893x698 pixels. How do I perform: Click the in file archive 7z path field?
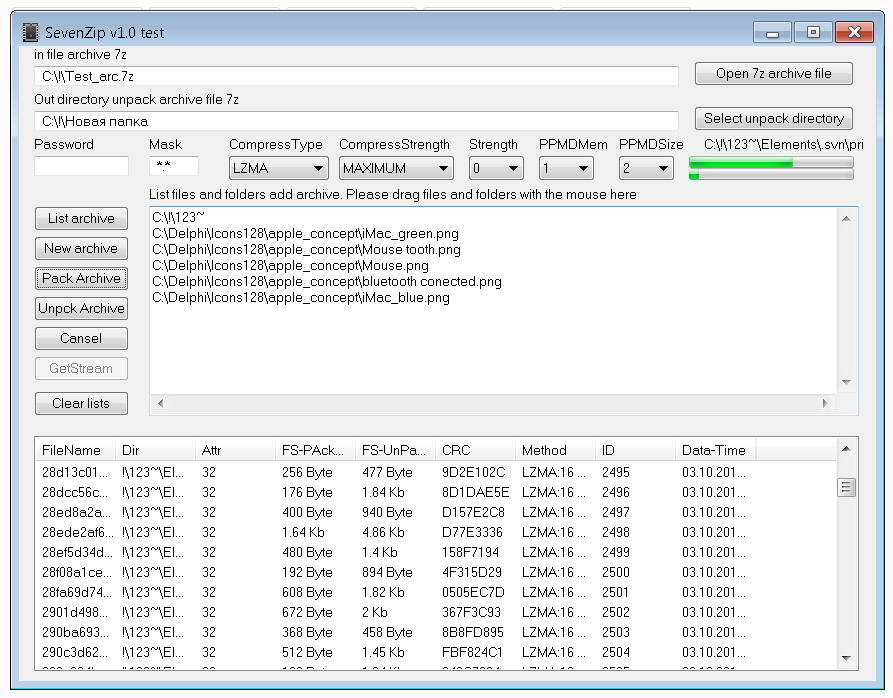tap(356, 76)
